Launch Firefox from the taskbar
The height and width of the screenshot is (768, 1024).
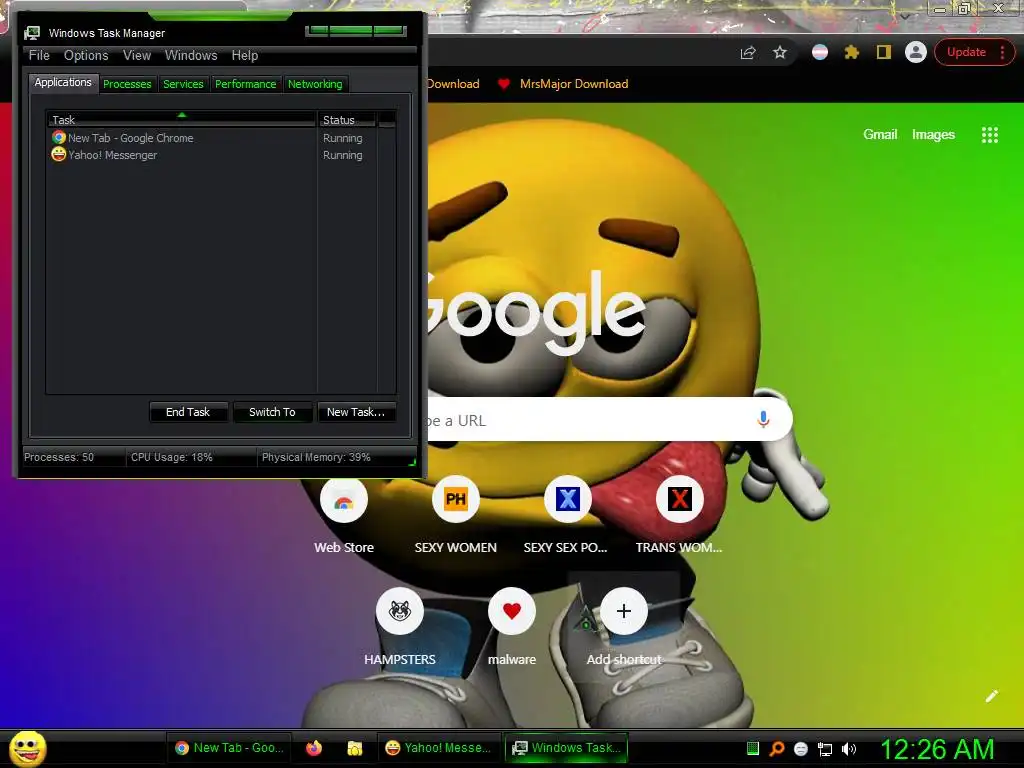(x=314, y=748)
